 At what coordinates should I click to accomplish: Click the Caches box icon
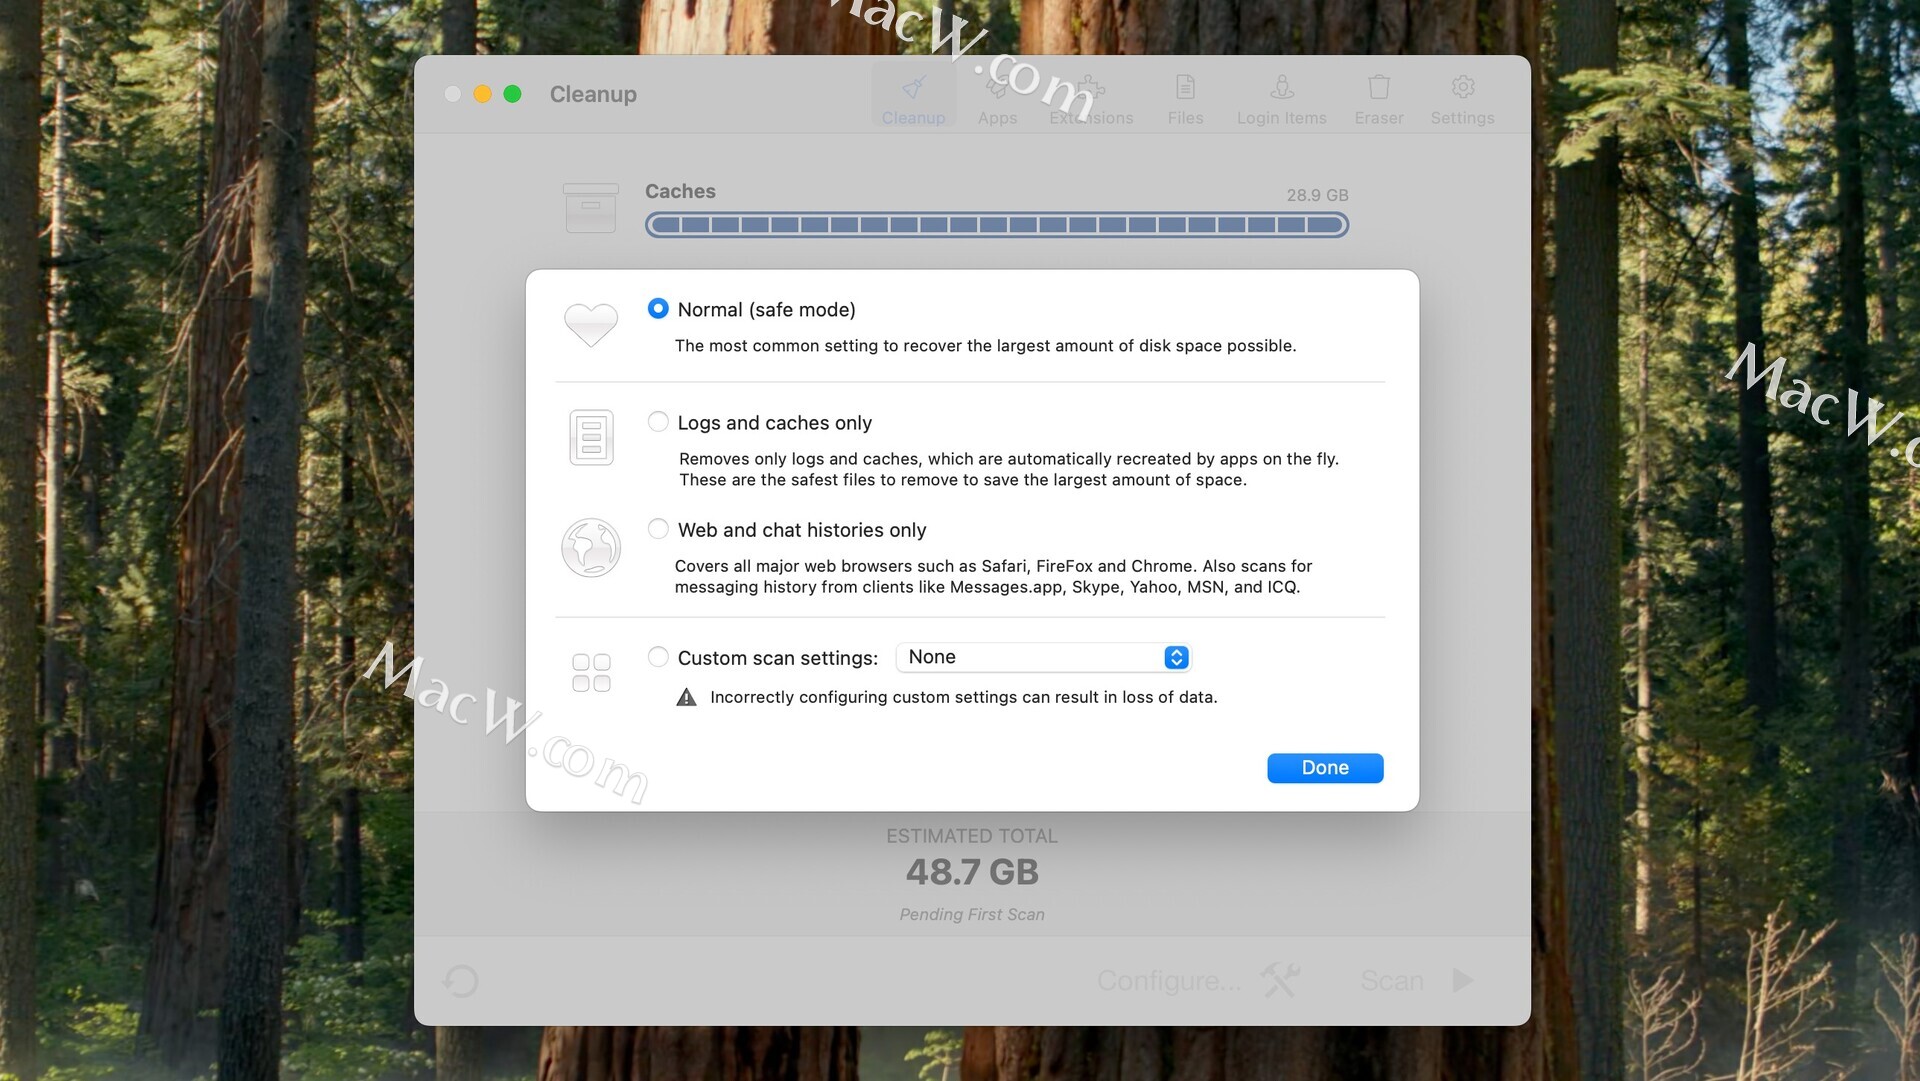[x=590, y=208]
